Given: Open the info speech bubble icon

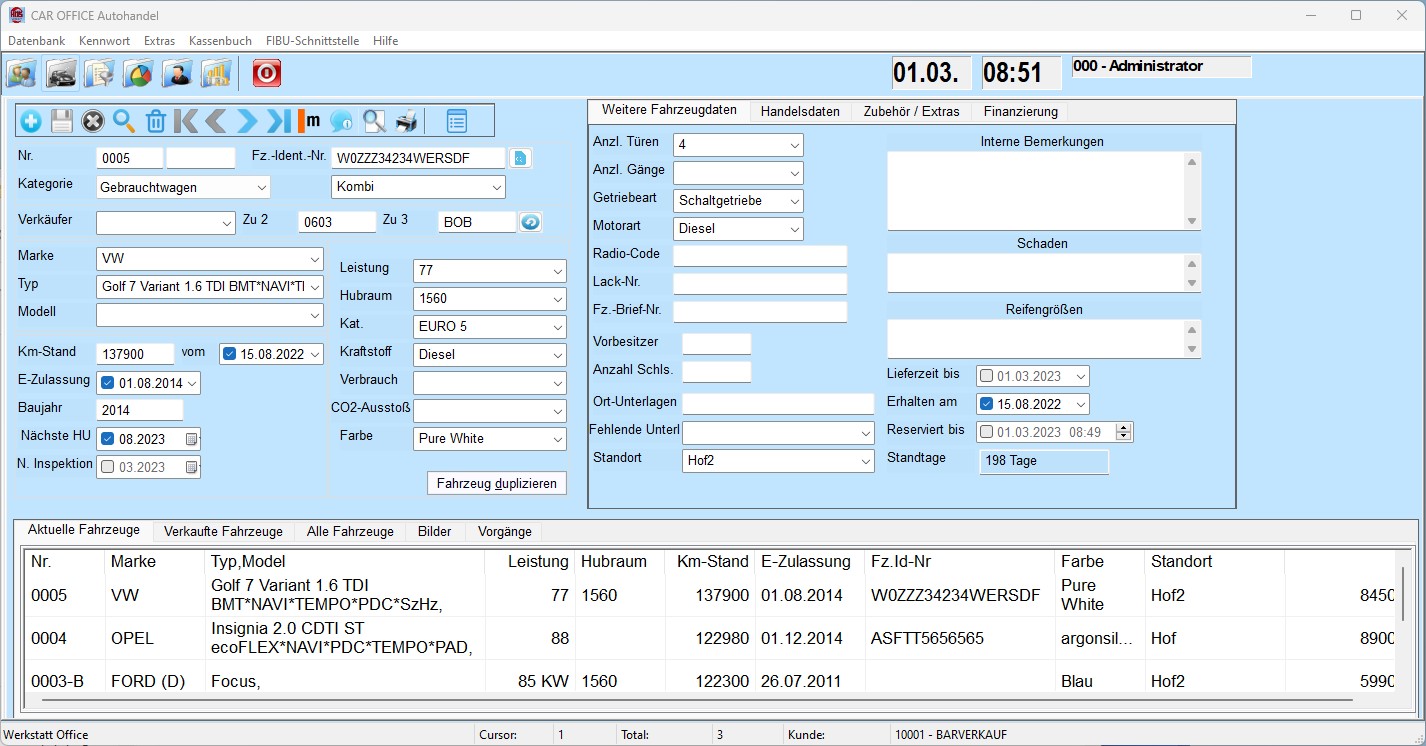Looking at the screenshot, I should click(x=341, y=122).
